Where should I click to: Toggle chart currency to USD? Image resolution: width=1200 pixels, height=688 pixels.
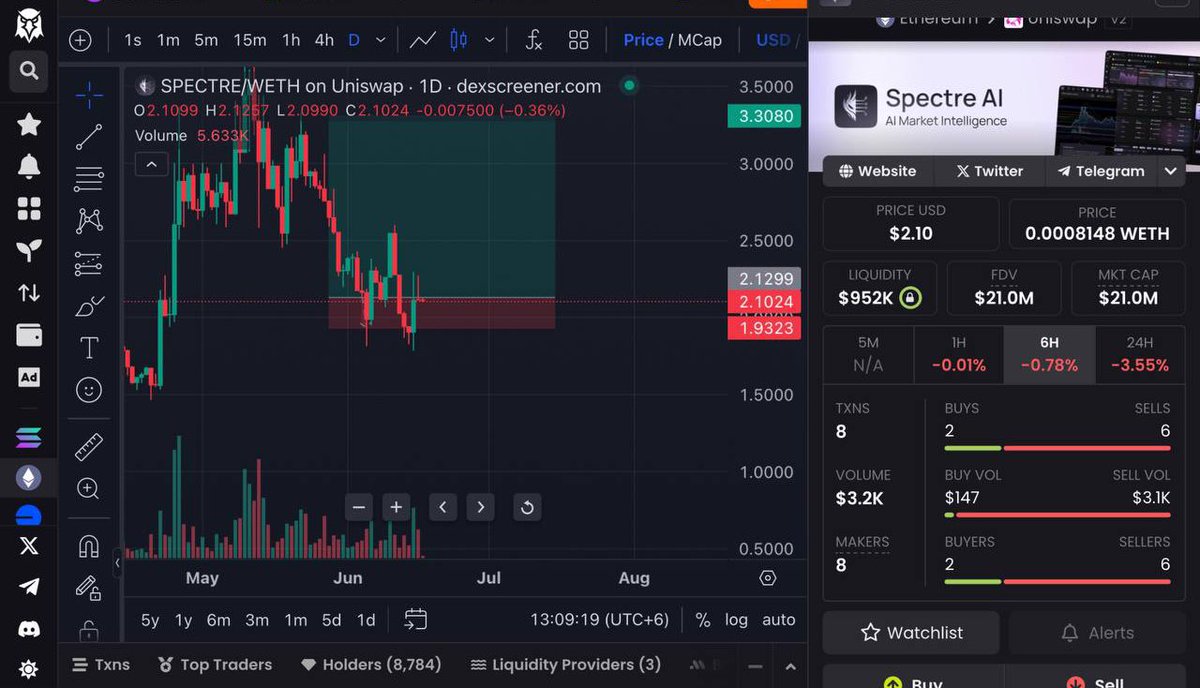click(x=773, y=40)
